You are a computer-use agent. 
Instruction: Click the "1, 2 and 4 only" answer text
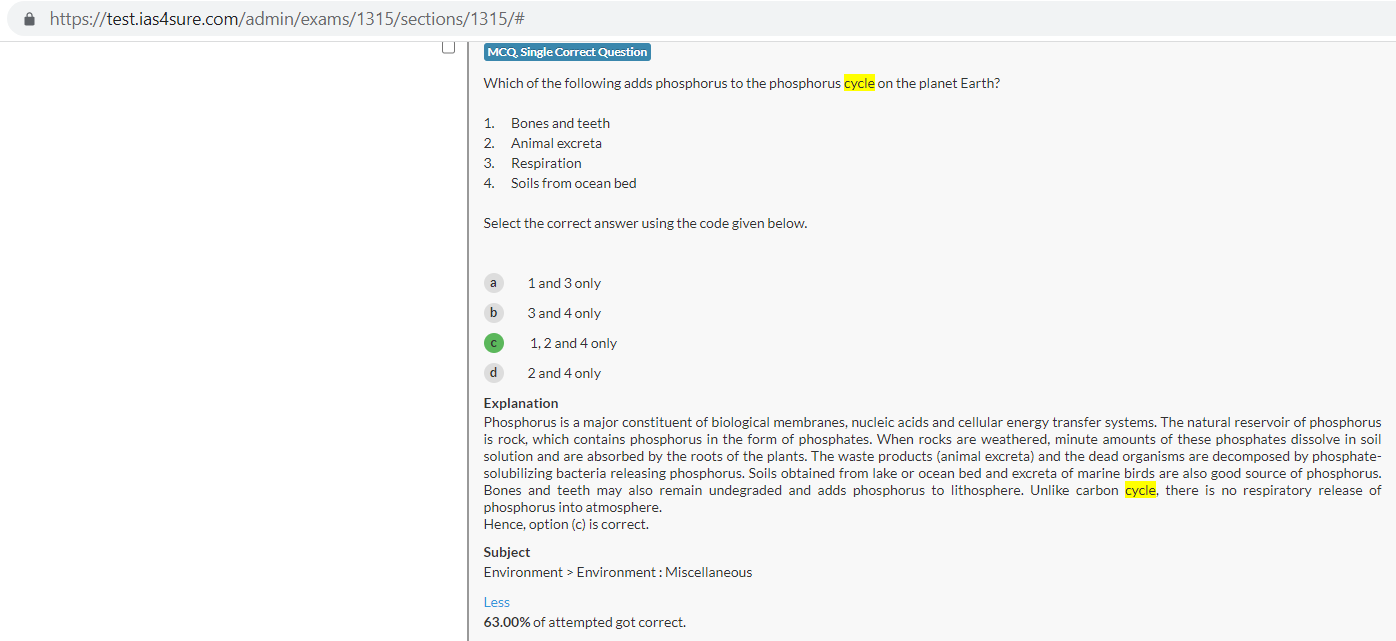coord(573,343)
